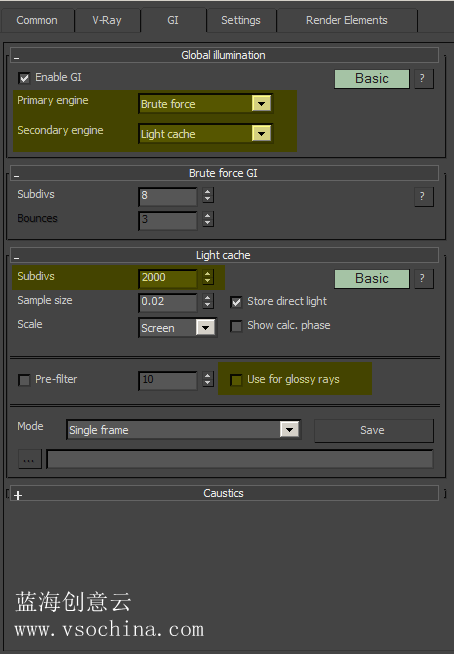The height and width of the screenshot is (654, 454).
Task: Open help for Light cache rollout
Action: point(424,279)
